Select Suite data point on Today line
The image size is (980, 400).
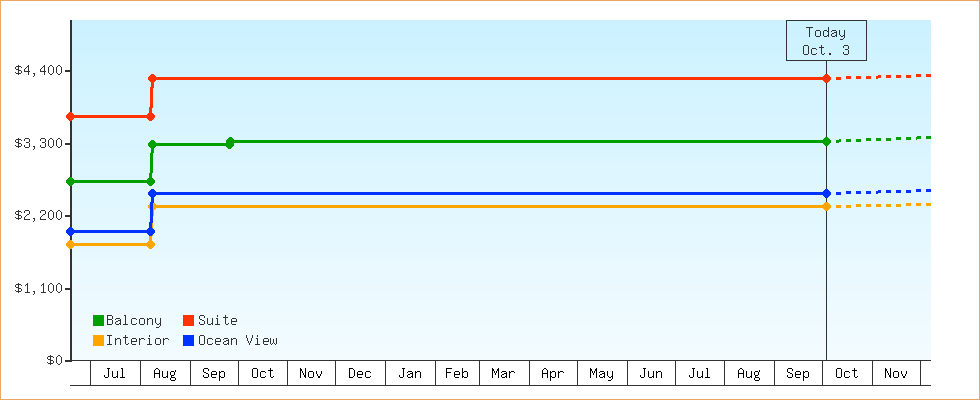[826, 78]
